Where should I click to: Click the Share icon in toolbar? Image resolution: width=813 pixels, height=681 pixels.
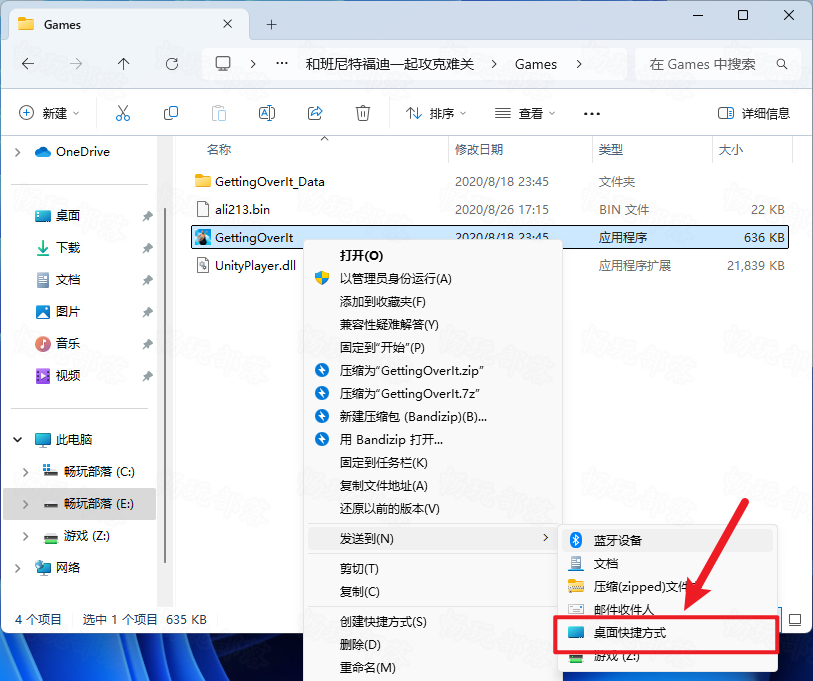tap(315, 113)
